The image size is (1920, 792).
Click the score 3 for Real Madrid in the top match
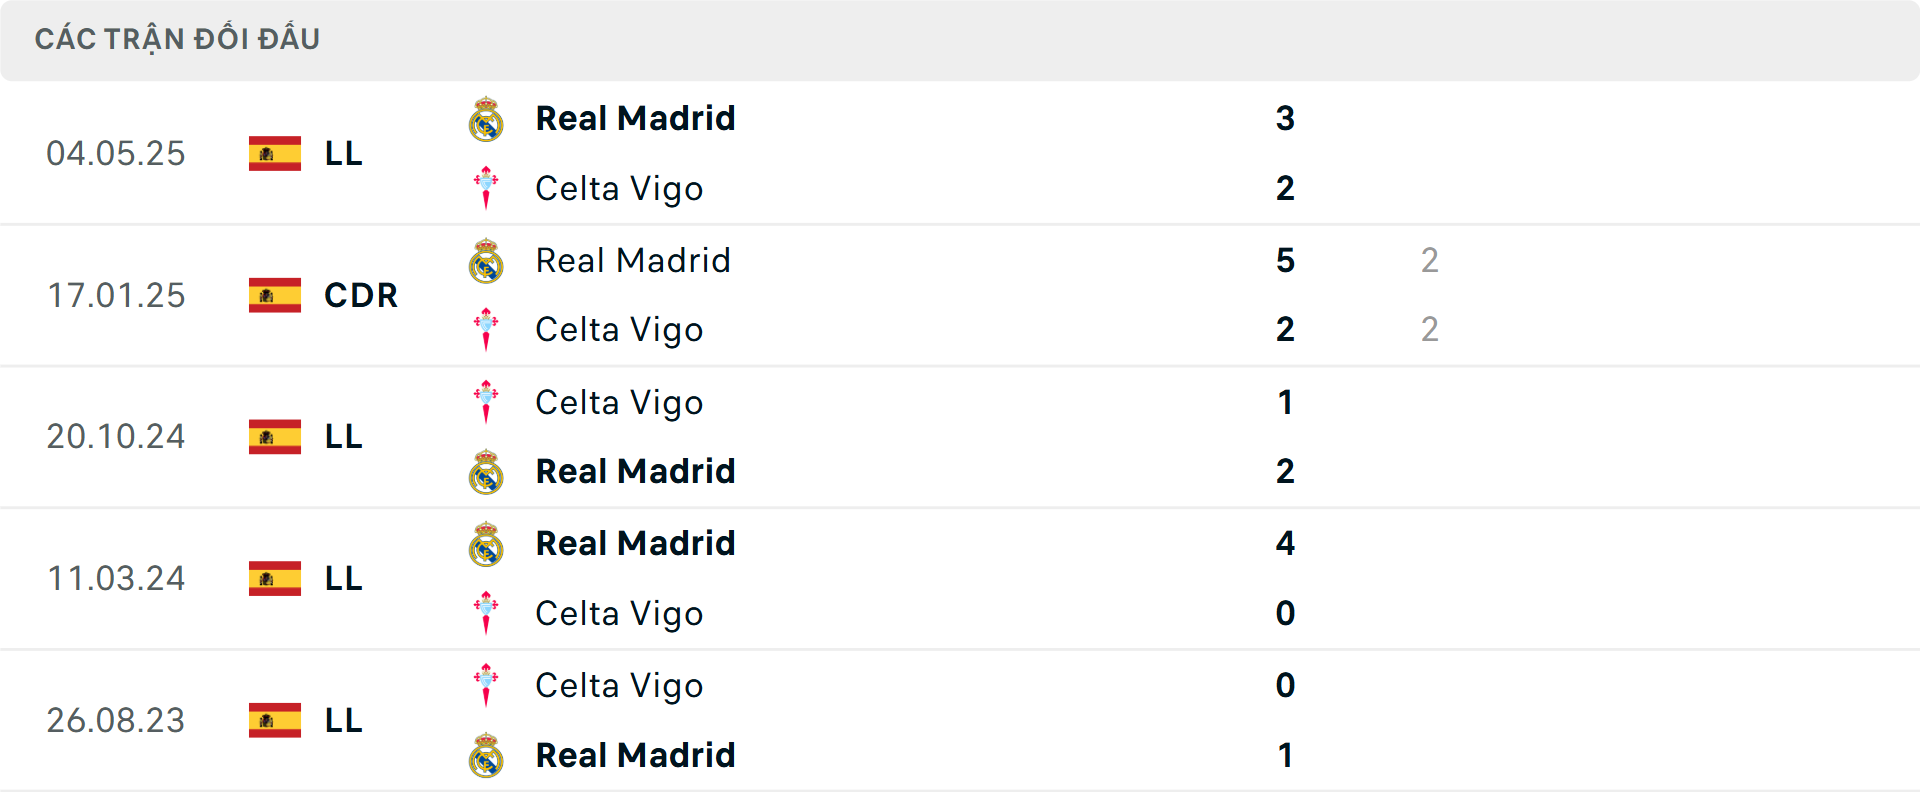click(x=1286, y=117)
